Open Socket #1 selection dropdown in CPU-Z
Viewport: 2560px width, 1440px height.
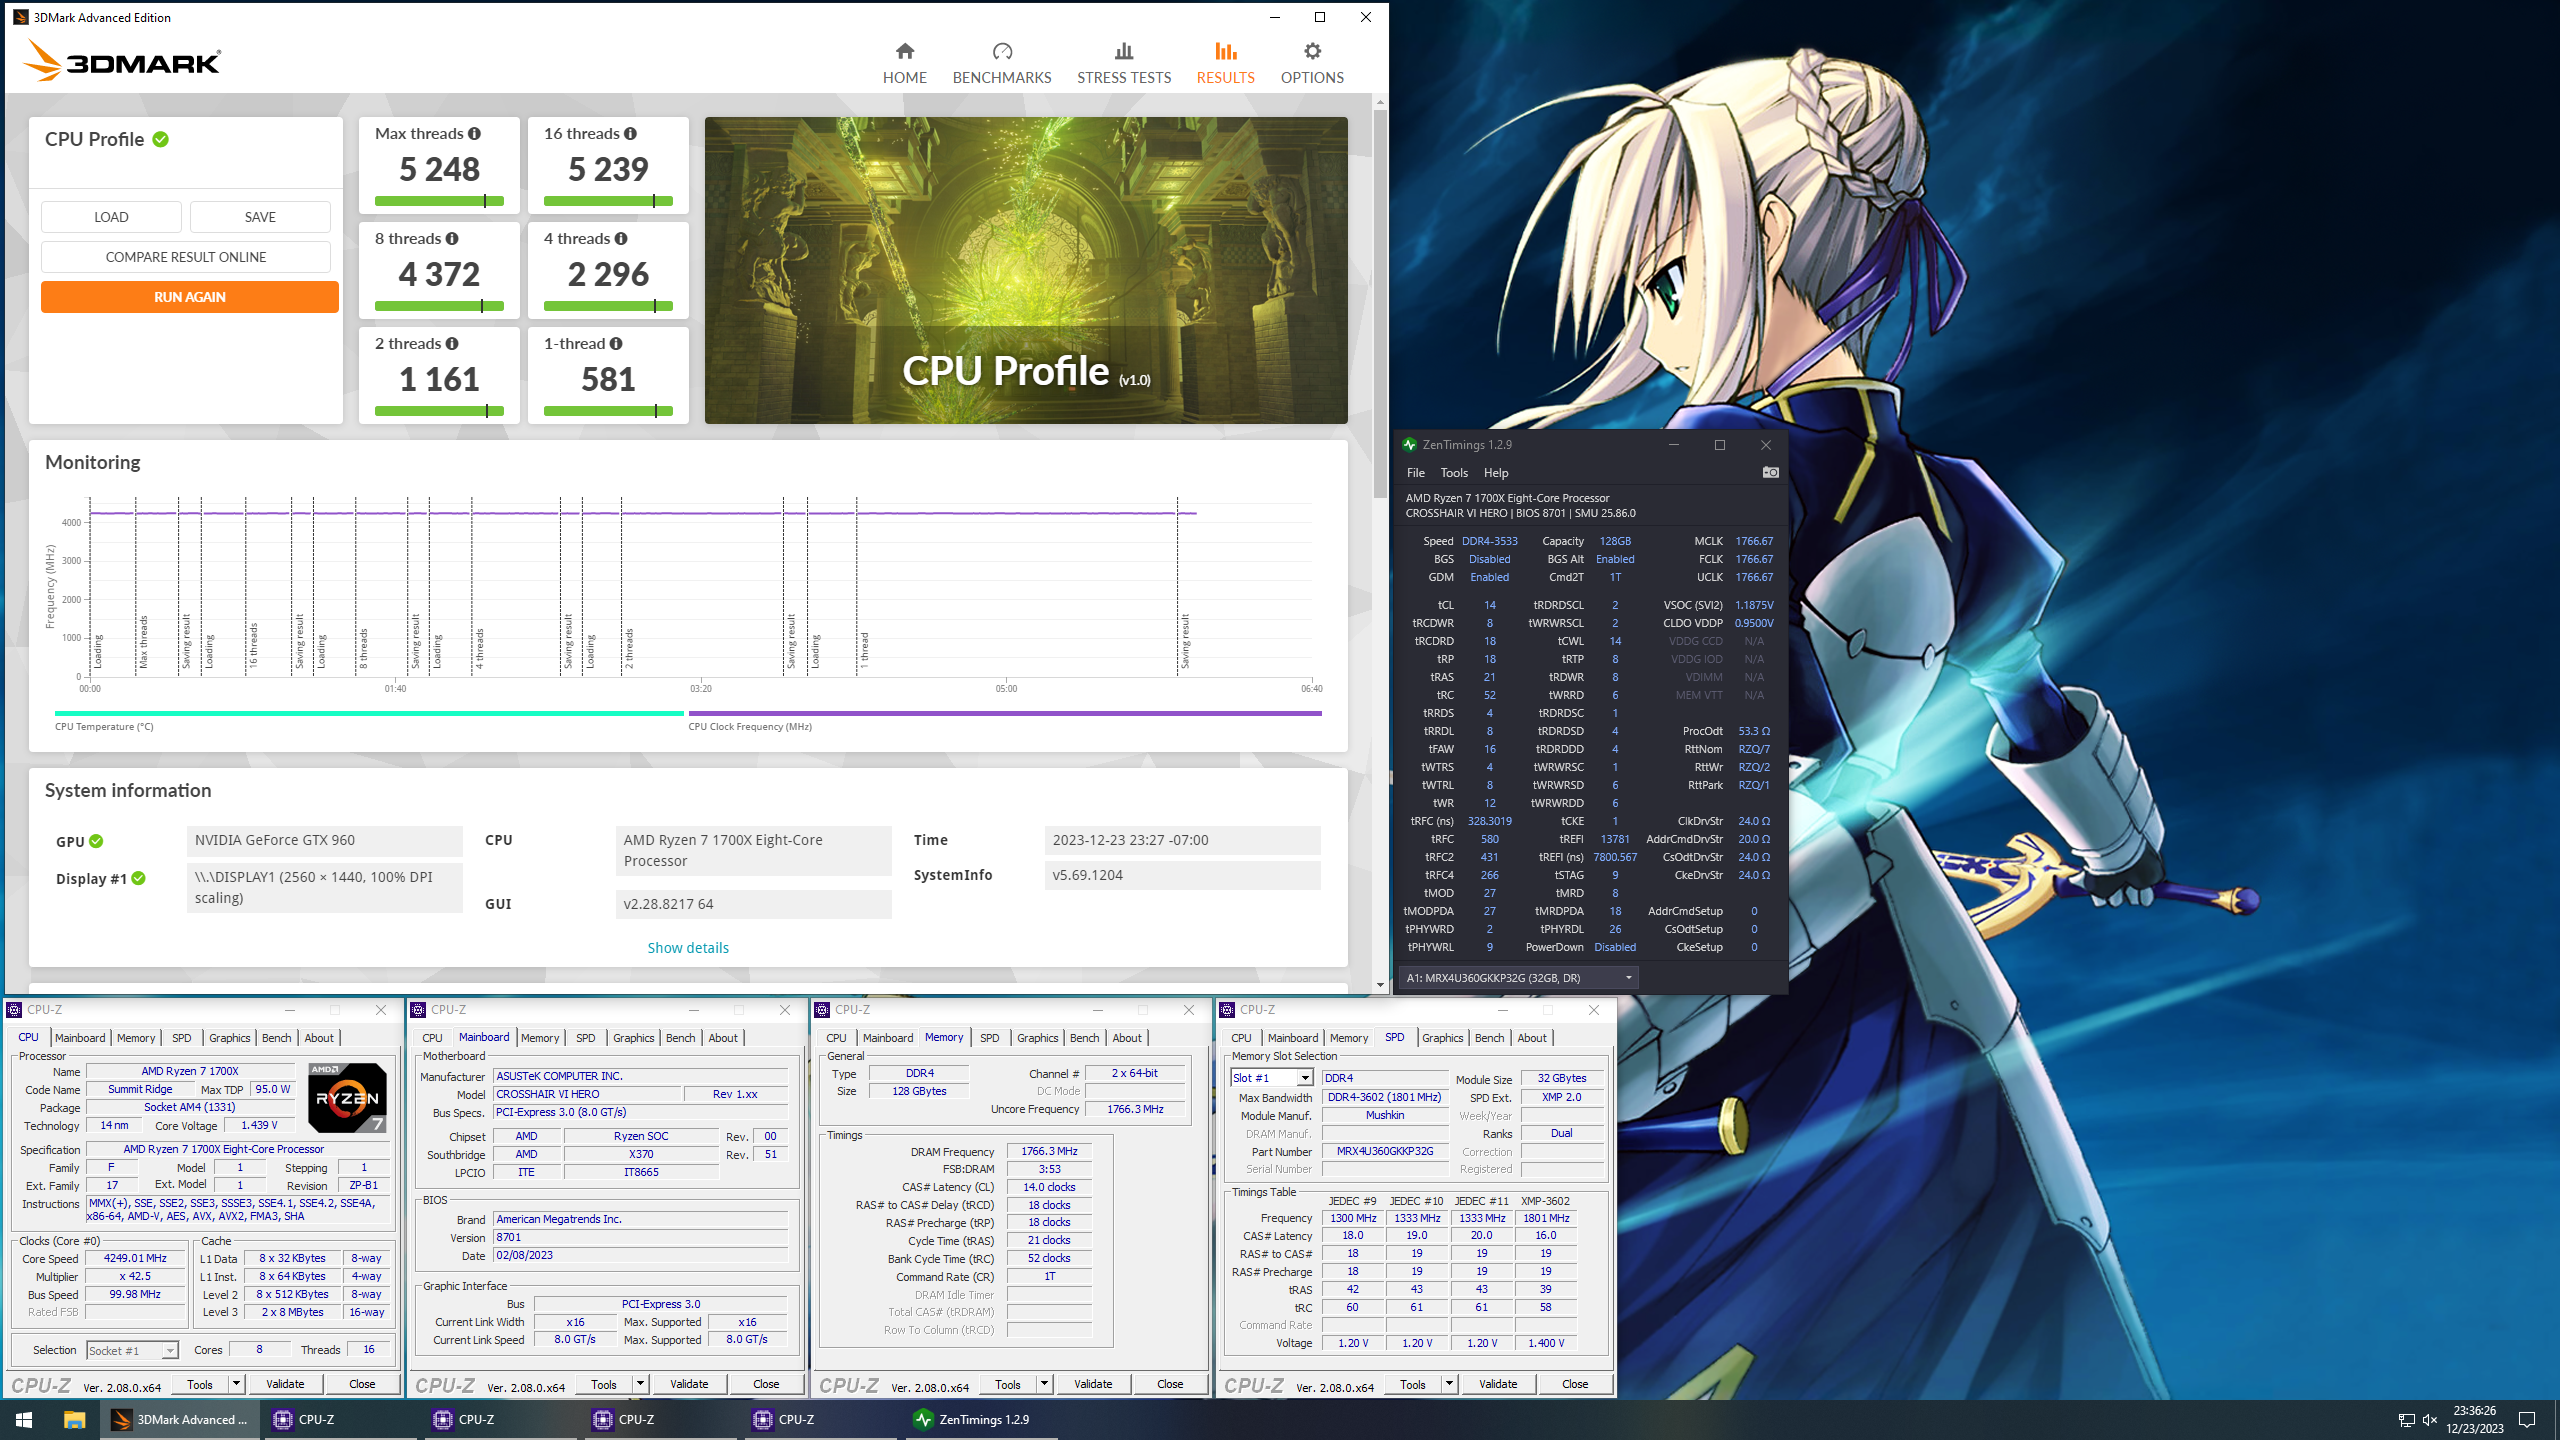133,1350
